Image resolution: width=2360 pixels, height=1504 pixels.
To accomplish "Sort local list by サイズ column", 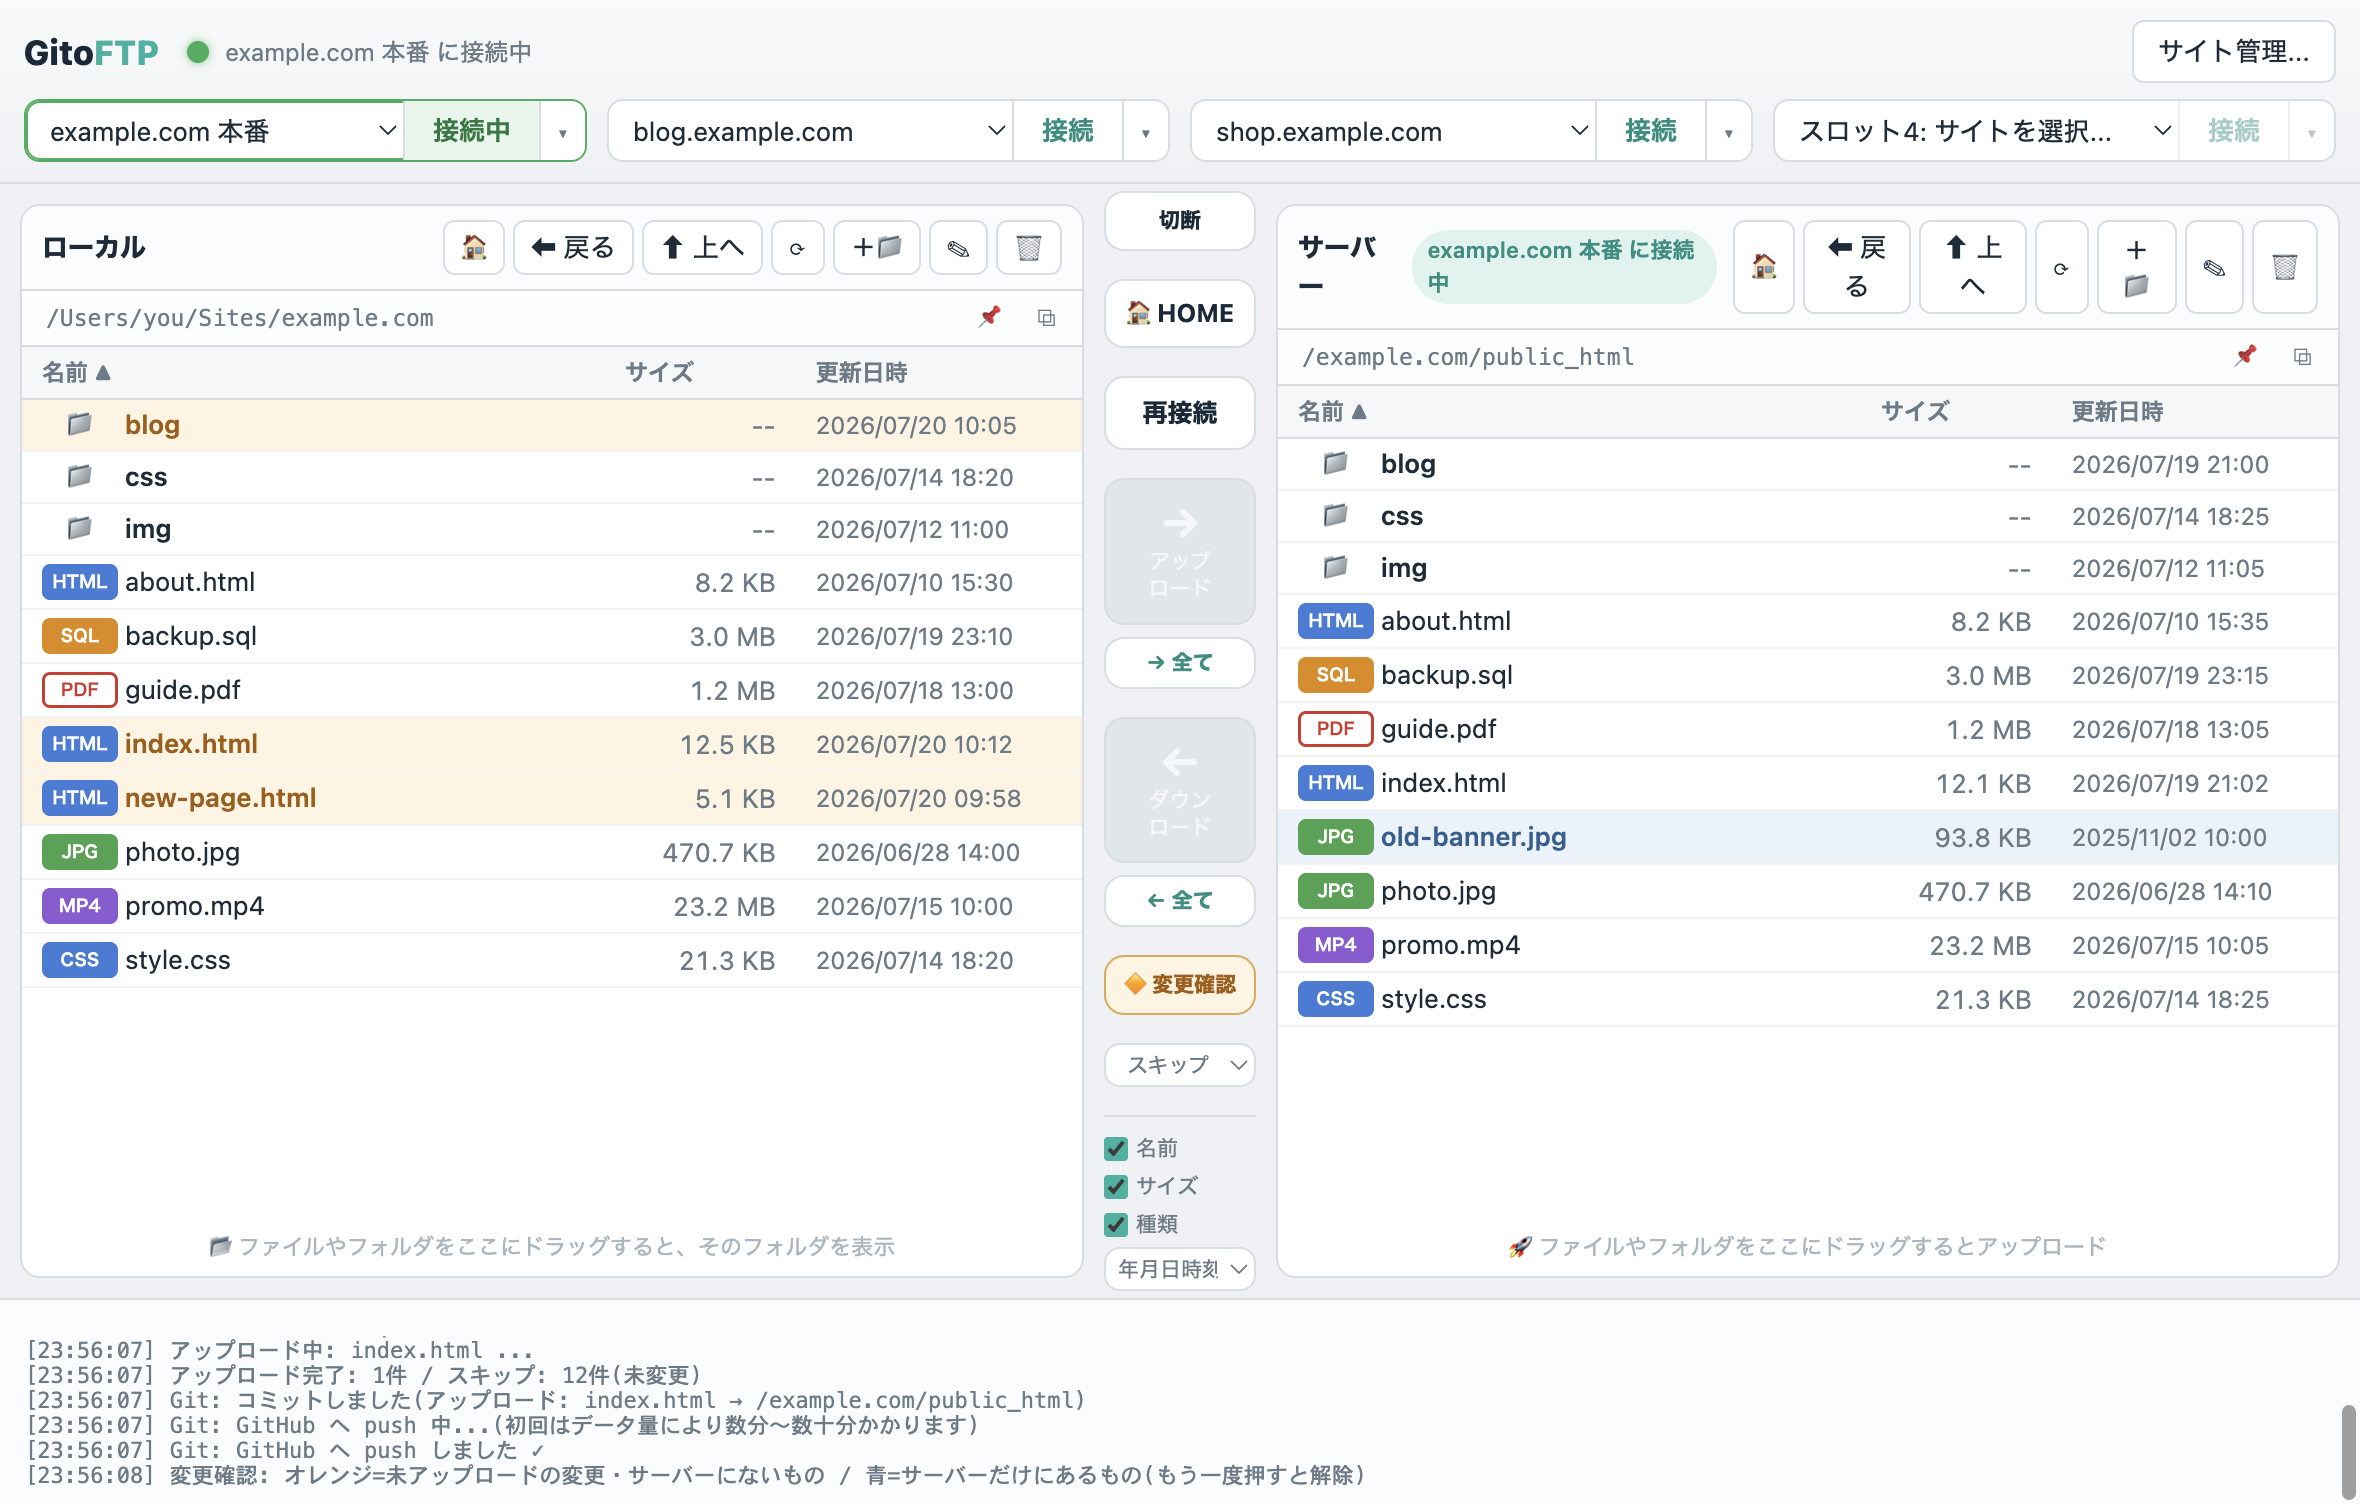I will pyautogui.click(x=659, y=373).
